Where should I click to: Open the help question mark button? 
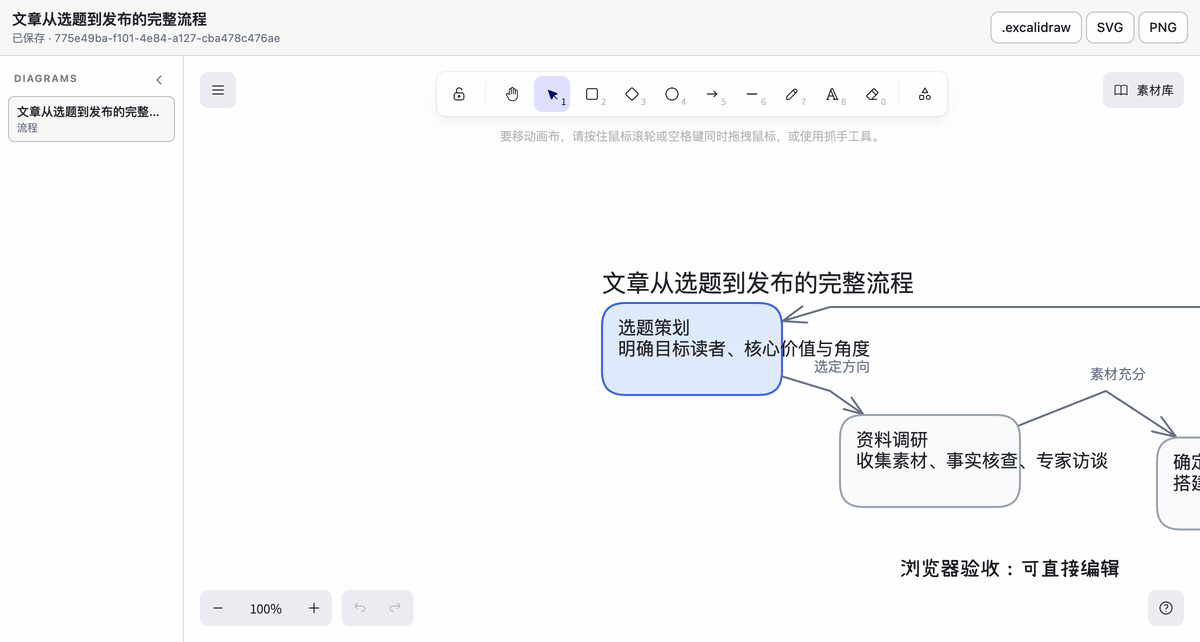[1165, 608]
